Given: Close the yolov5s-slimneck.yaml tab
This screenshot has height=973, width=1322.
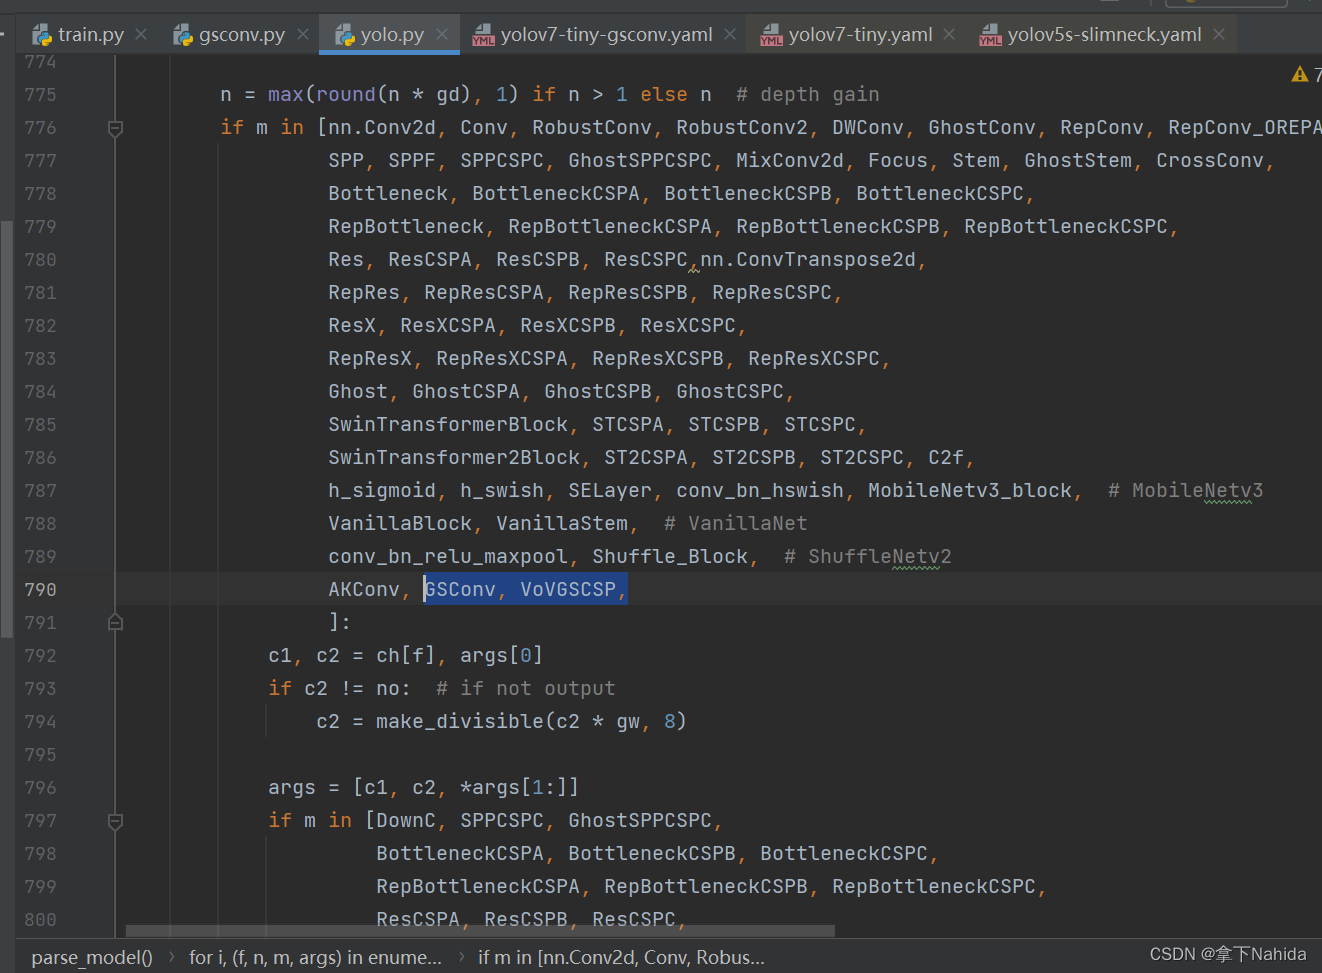Looking at the screenshot, I should [x=1219, y=34].
